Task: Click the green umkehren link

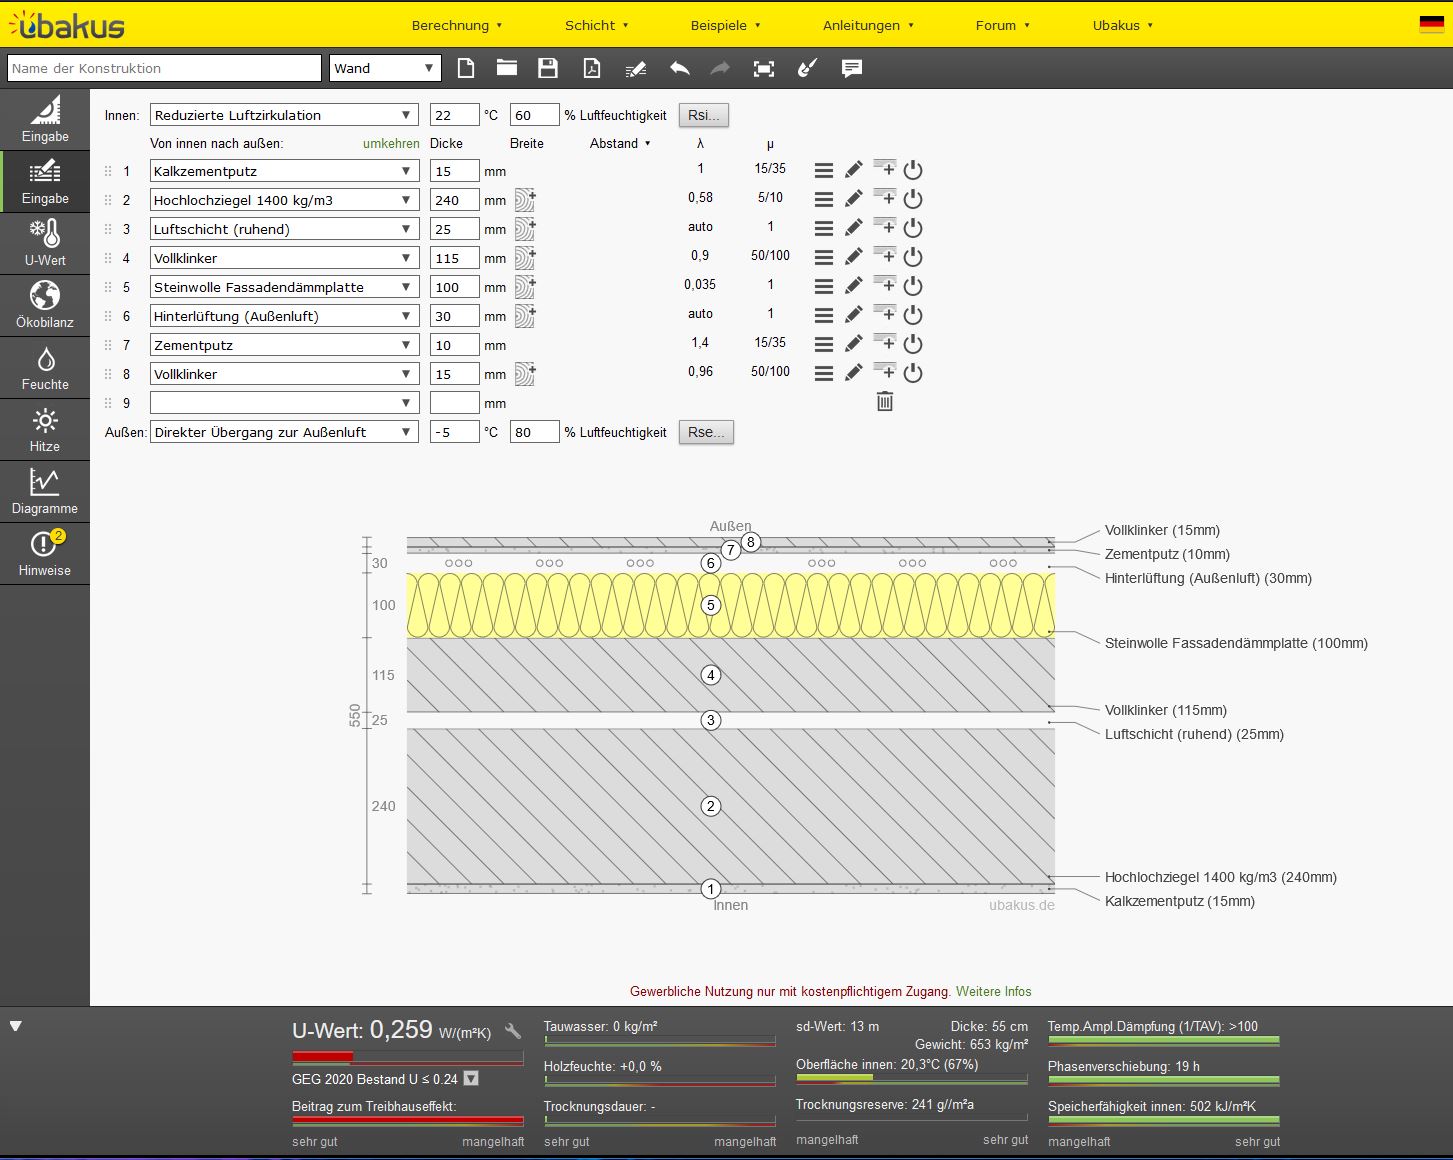Action: click(x=391, y=143)
